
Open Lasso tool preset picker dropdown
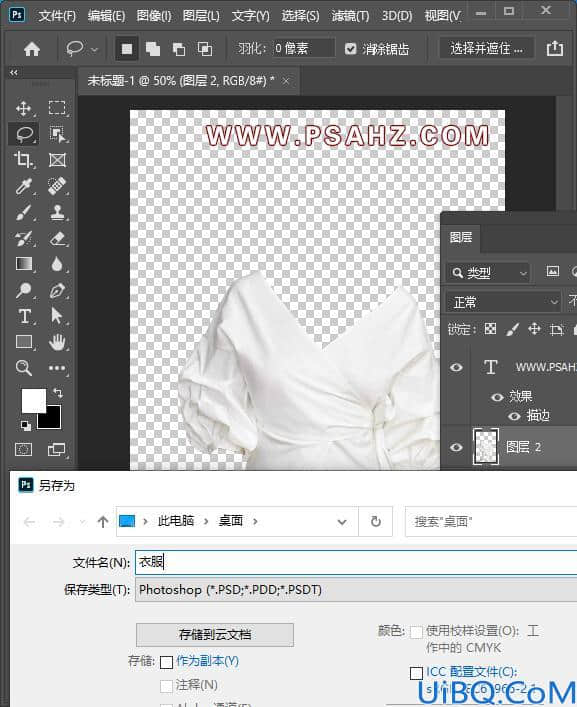[x=94, y=50]
